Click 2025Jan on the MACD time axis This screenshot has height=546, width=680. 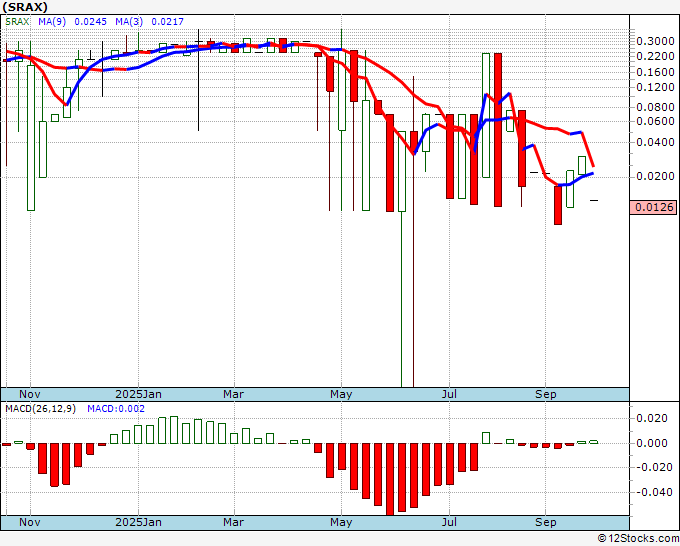[x=138, y=522]
